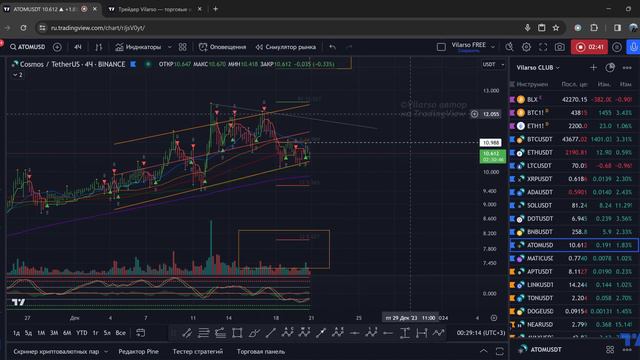This screenshot has height=360, width=640.
Task: Add symbol to watchlist plus icon
Action: (593, 67)
